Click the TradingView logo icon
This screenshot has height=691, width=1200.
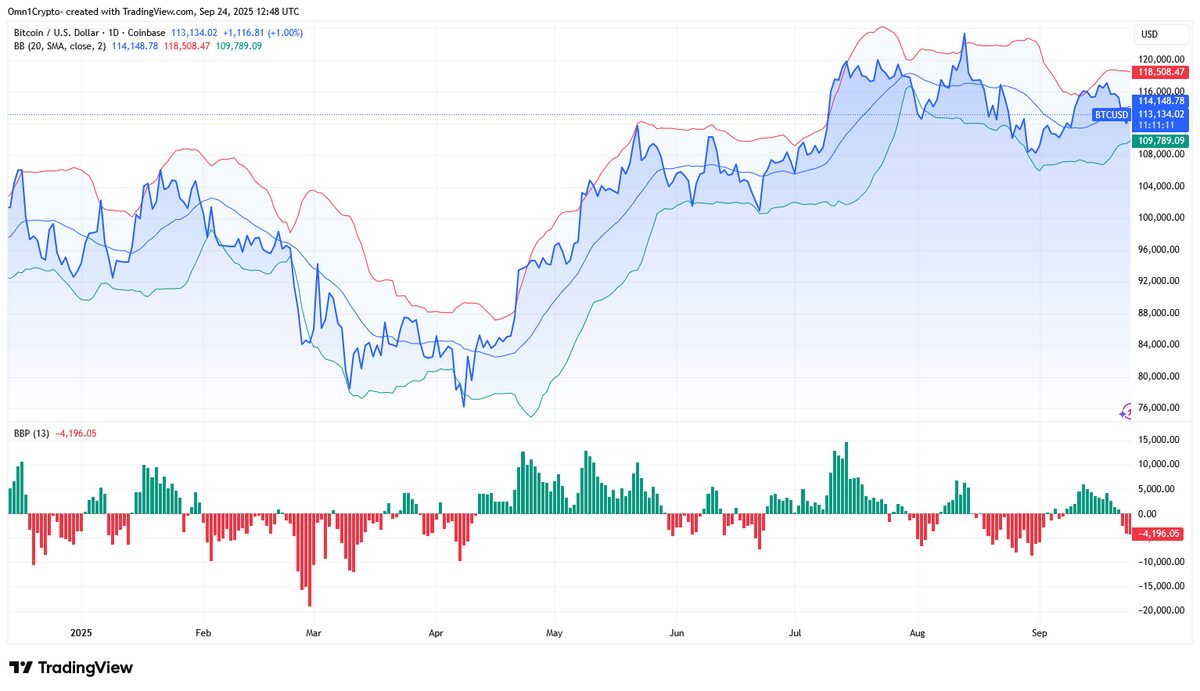21,668
